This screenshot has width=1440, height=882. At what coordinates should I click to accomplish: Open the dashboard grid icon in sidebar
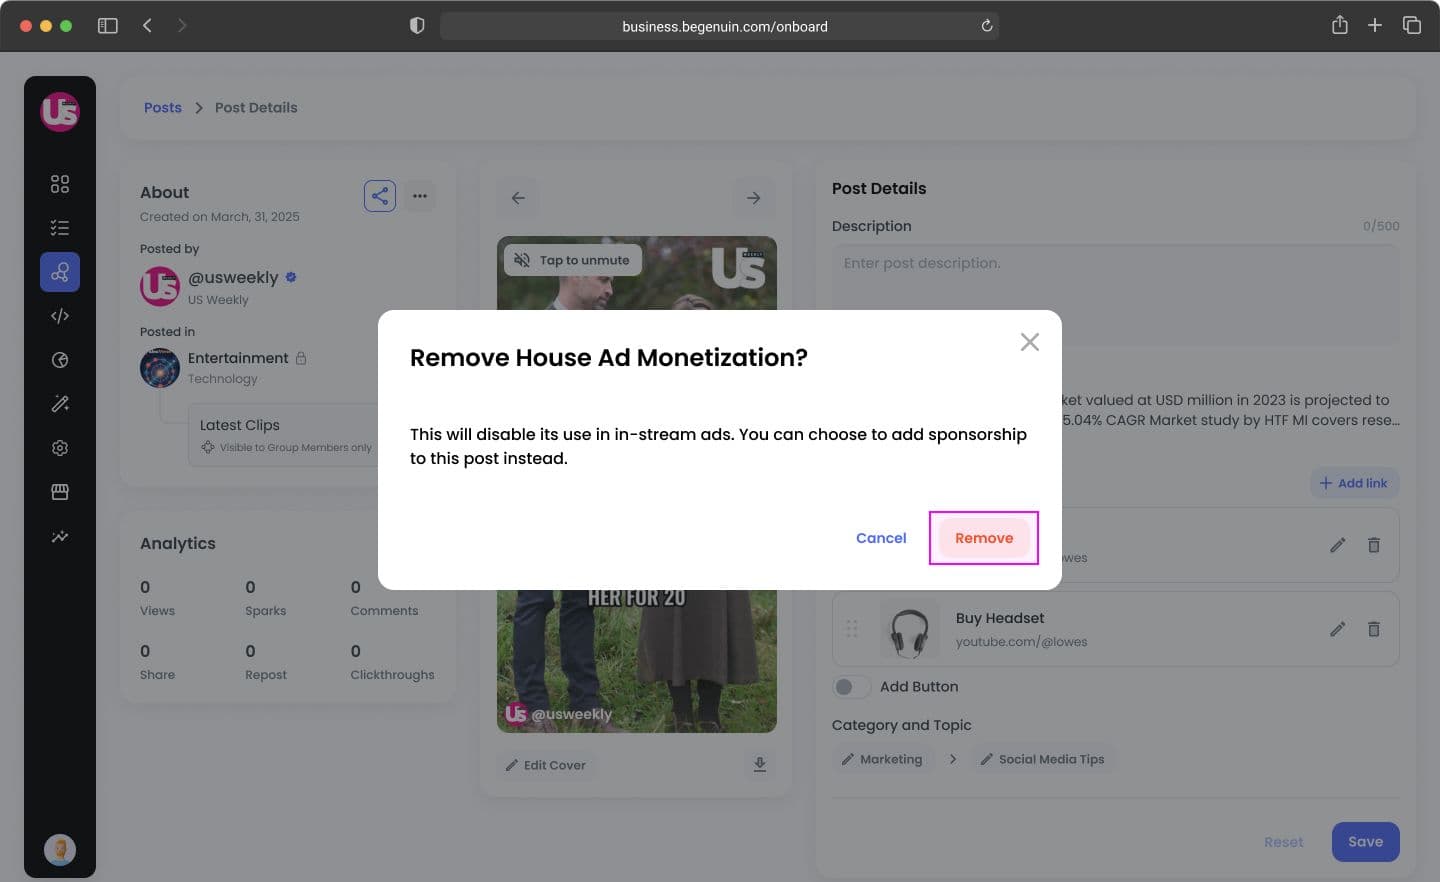(60, 184)
